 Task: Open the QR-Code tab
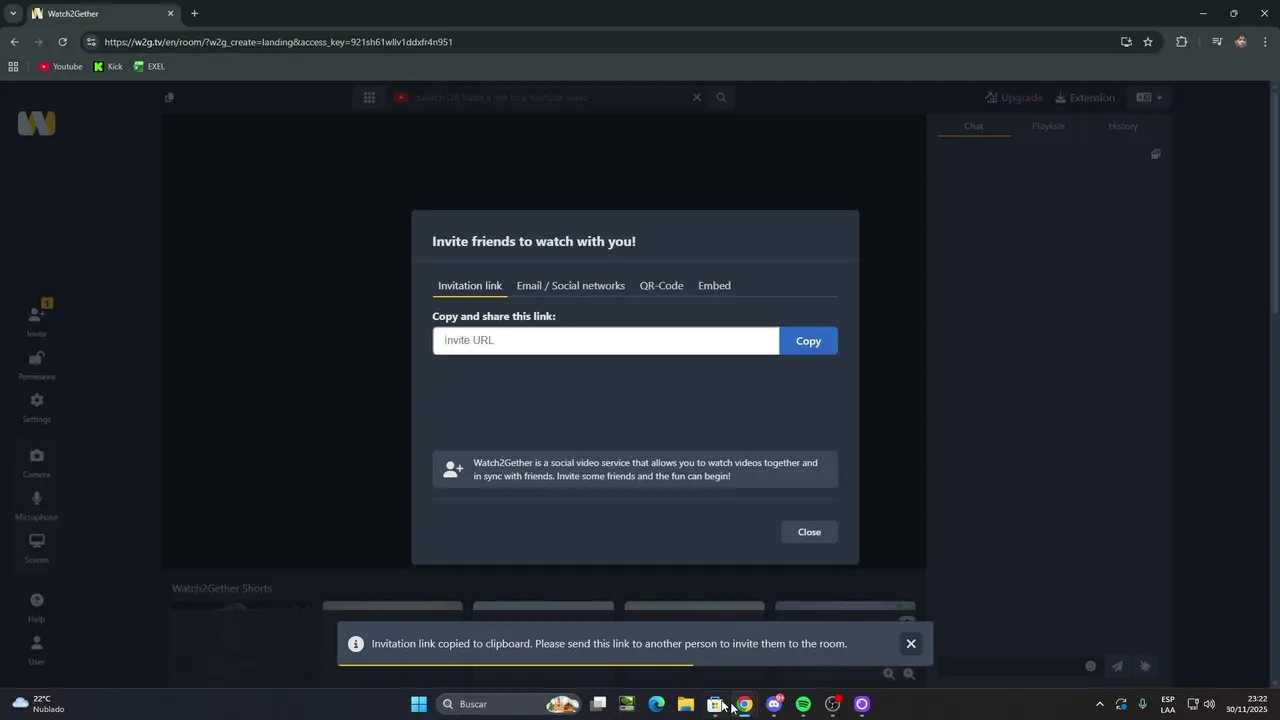pos(661,286)
